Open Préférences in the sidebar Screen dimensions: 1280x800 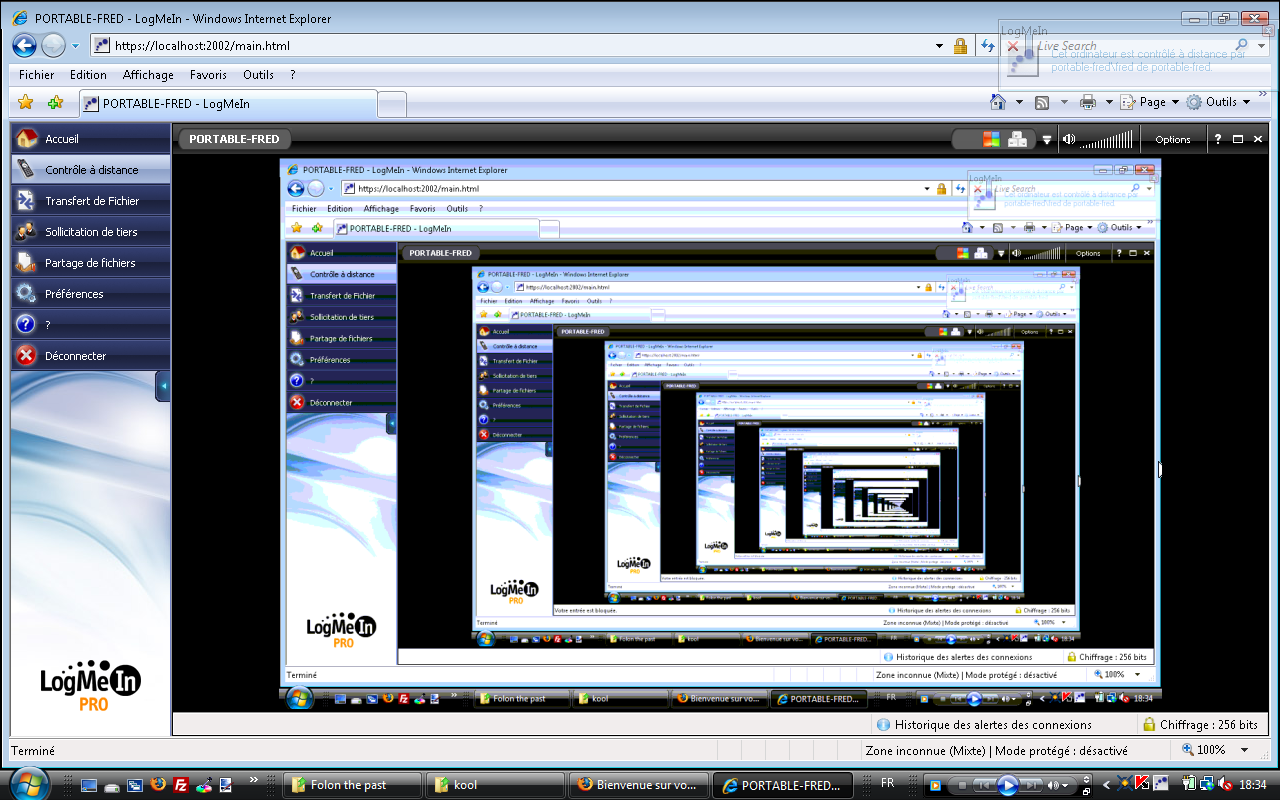click(x=91, y=293)
